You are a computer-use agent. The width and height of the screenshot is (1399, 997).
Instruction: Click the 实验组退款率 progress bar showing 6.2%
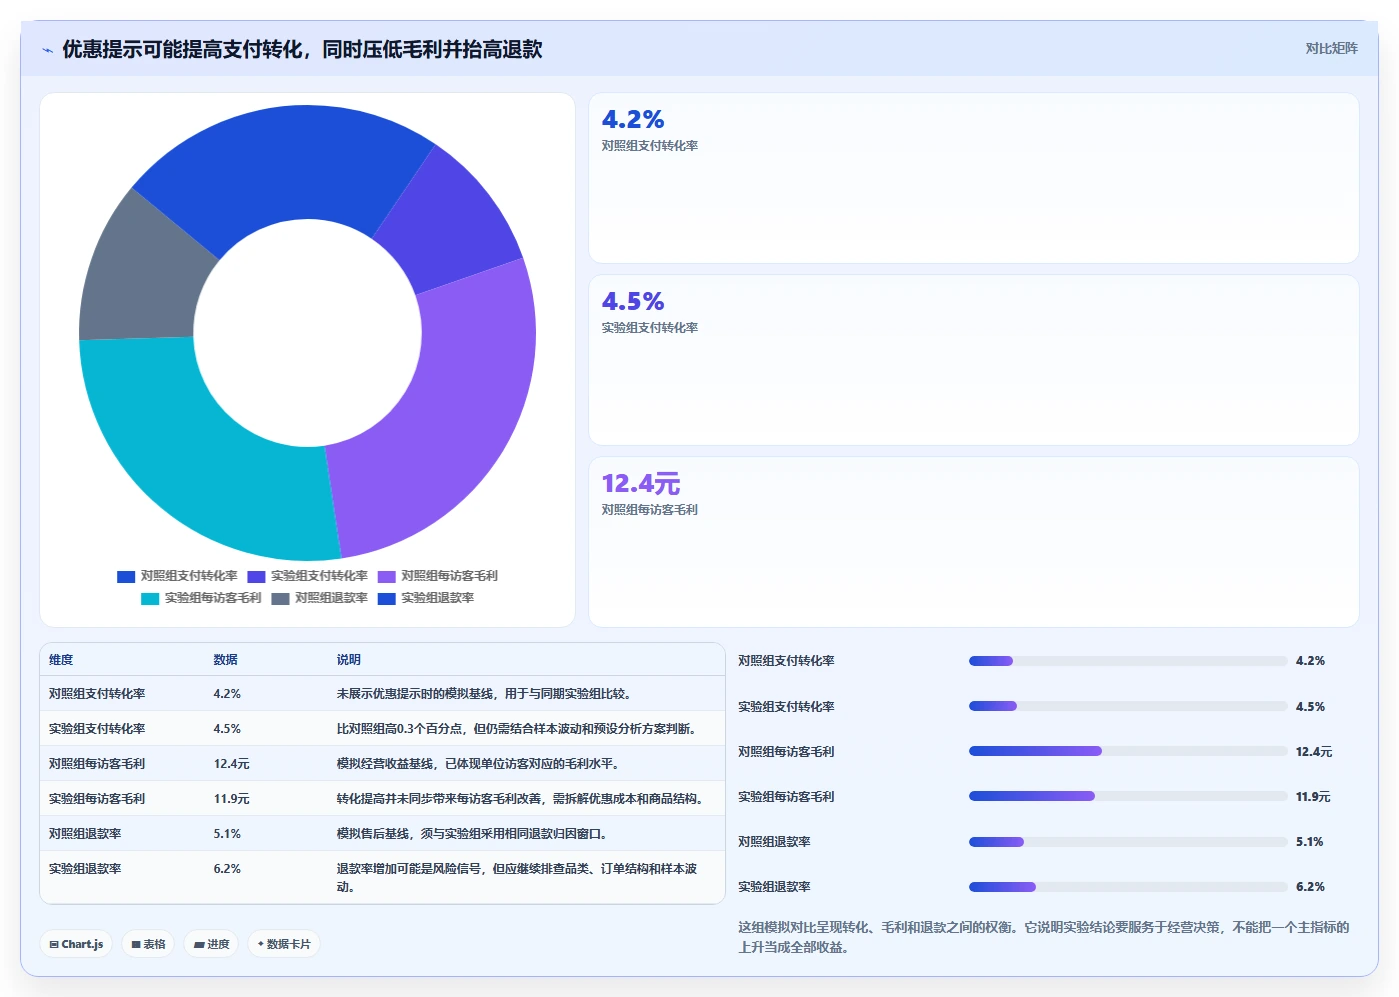[x=1128, y=887]
